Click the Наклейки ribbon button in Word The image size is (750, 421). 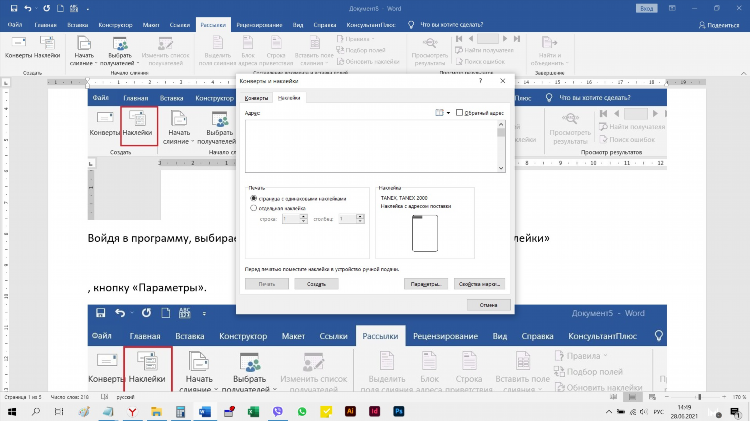point(47,48)
